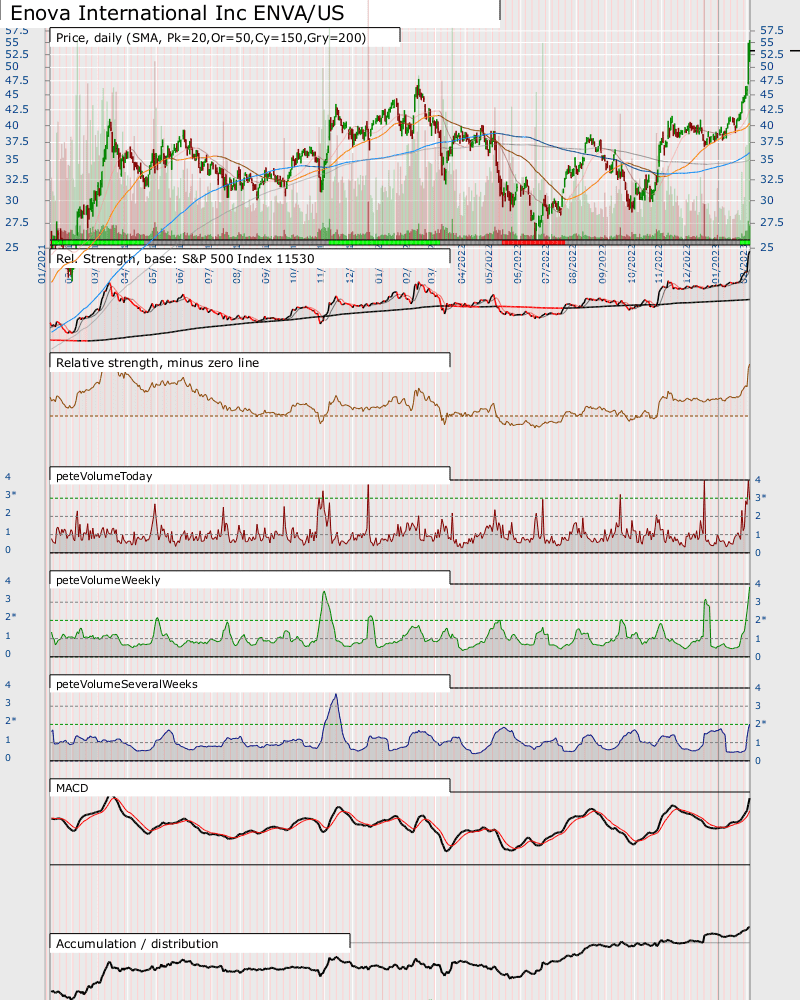Click the peteVolumeWeekly panel label

tap(108, 580)
